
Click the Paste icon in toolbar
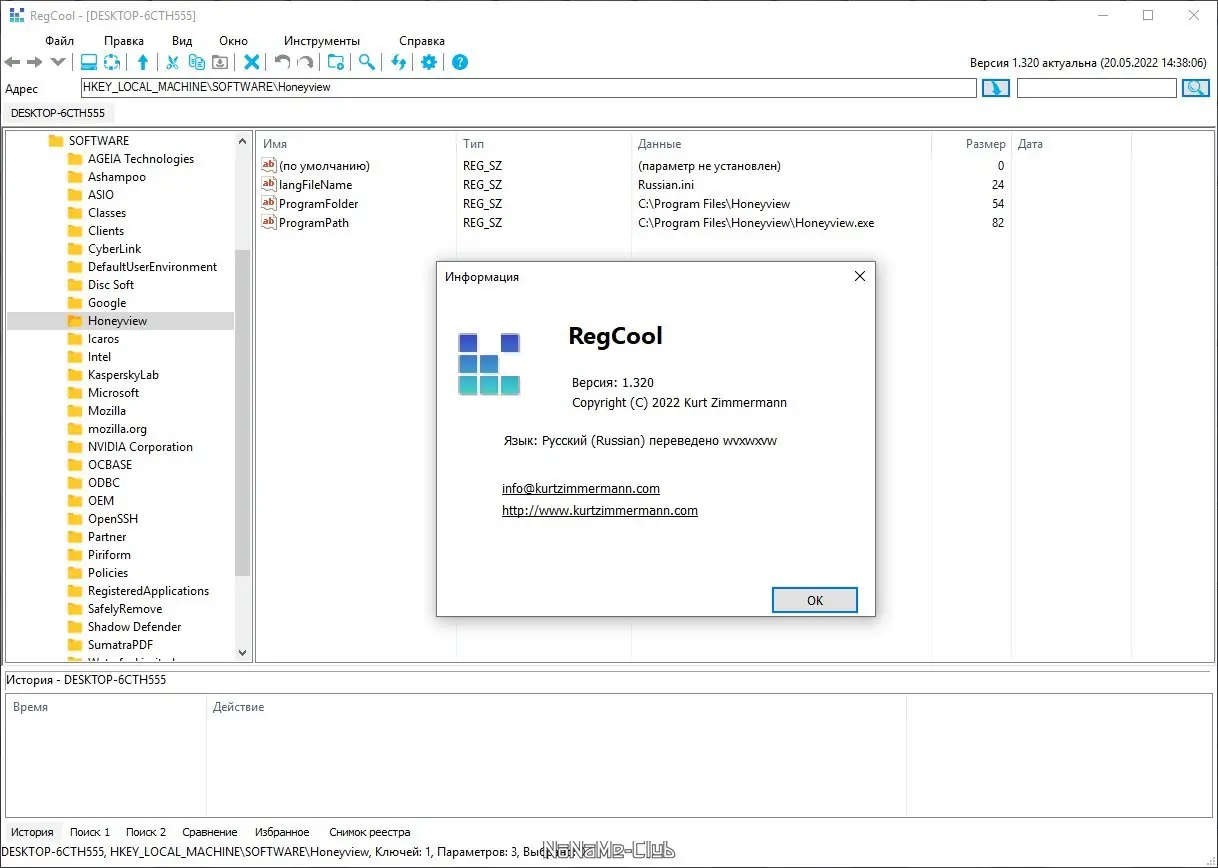point(220,62)
